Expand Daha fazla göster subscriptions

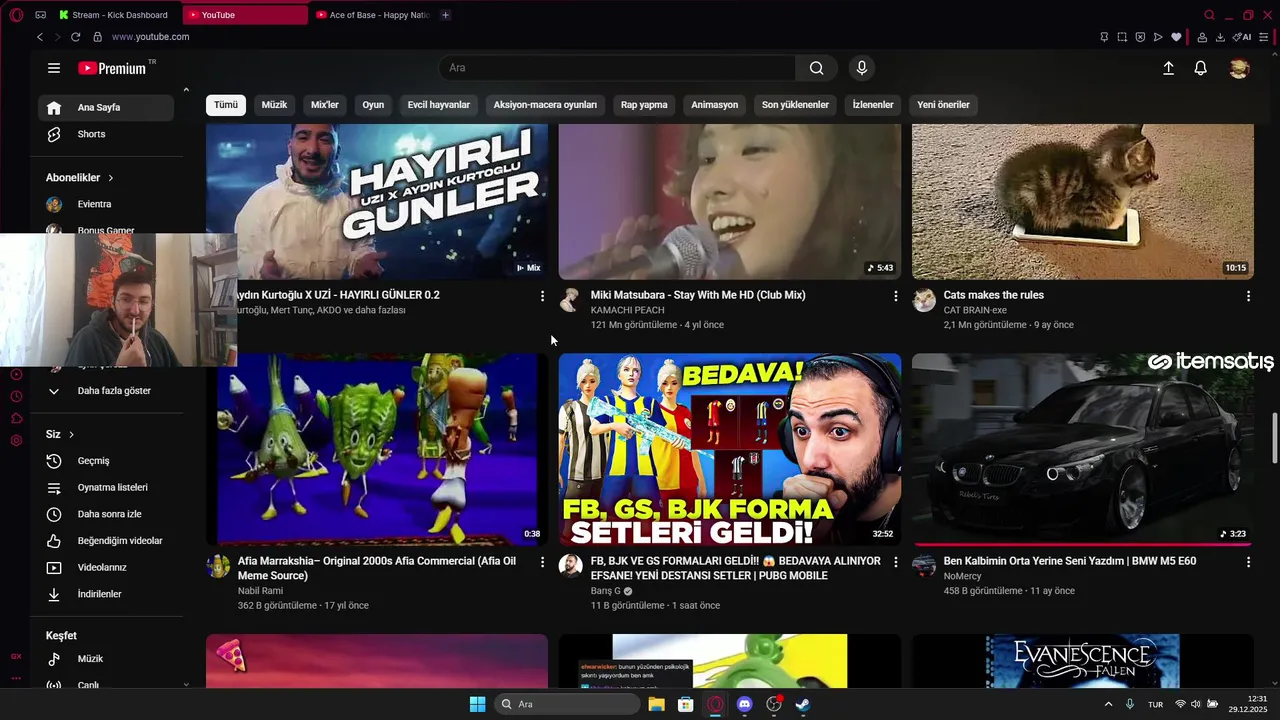pos(106,391)
